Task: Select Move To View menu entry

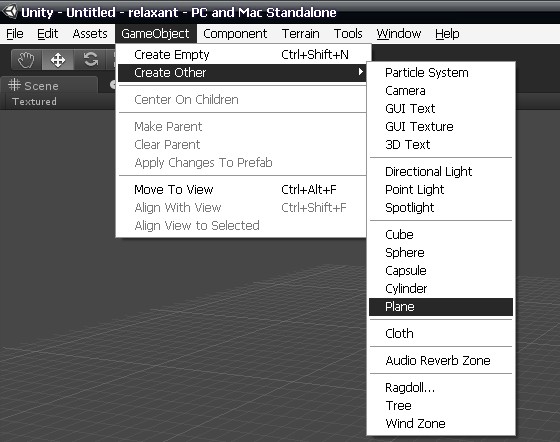Action: (242, 190)
